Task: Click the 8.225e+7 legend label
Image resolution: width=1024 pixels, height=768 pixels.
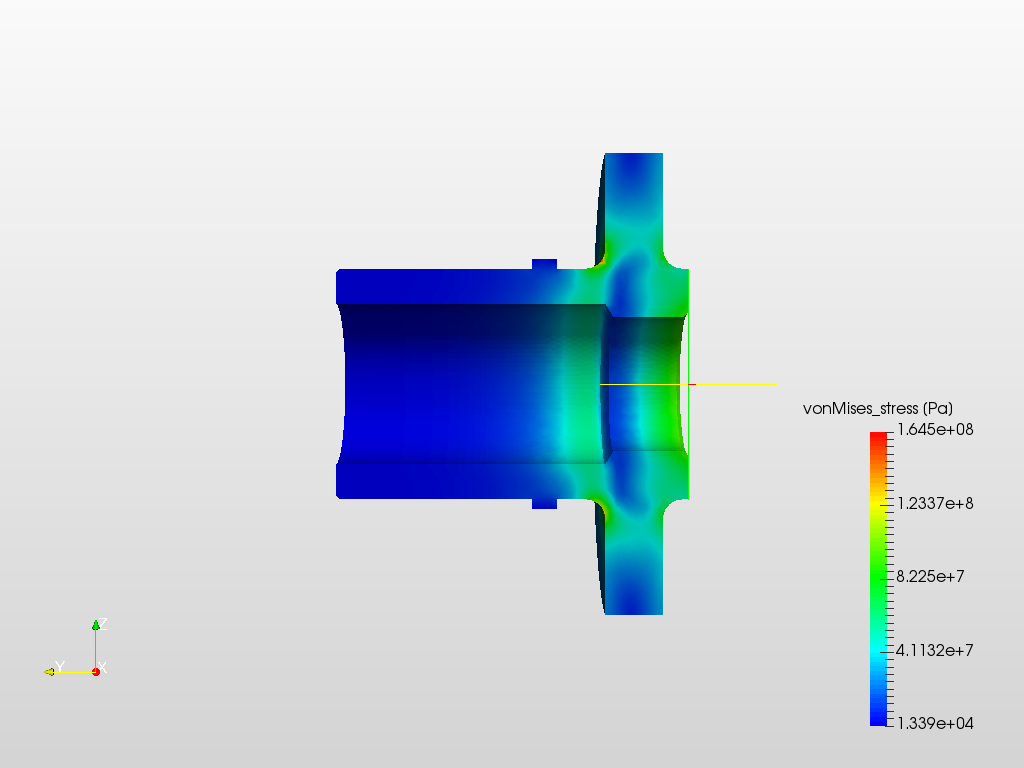Action: [x=930, y=577]
